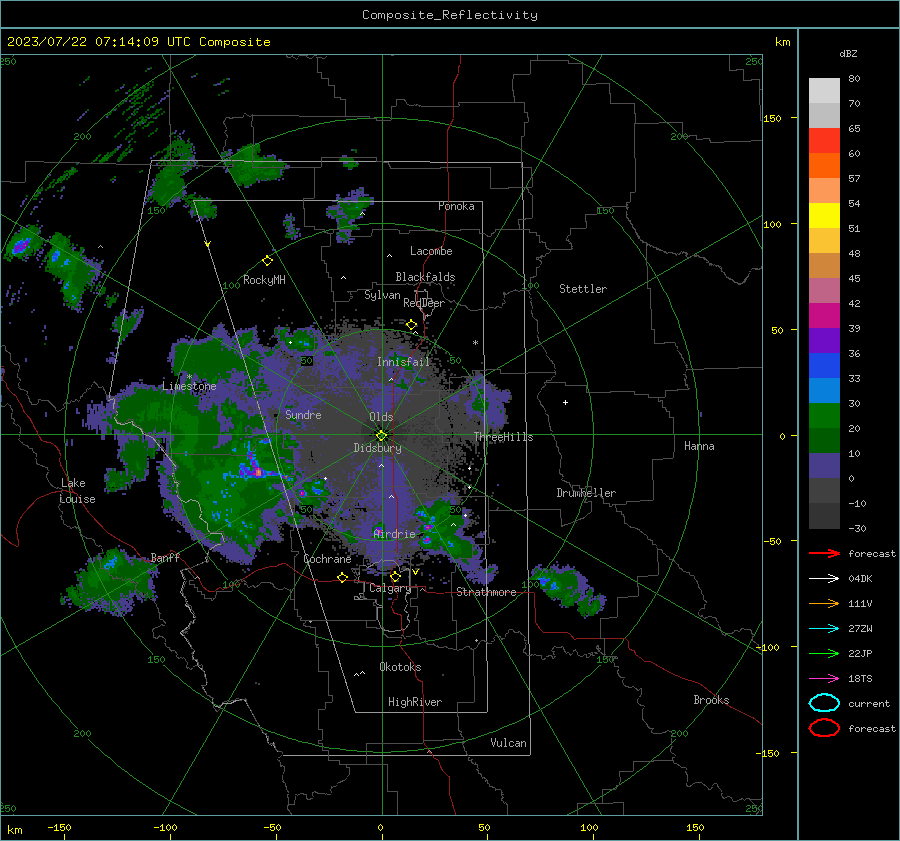Click the RedDeer city label
Image resolution: width=900 pixels, height=841 pixels.
click(424, 303)
